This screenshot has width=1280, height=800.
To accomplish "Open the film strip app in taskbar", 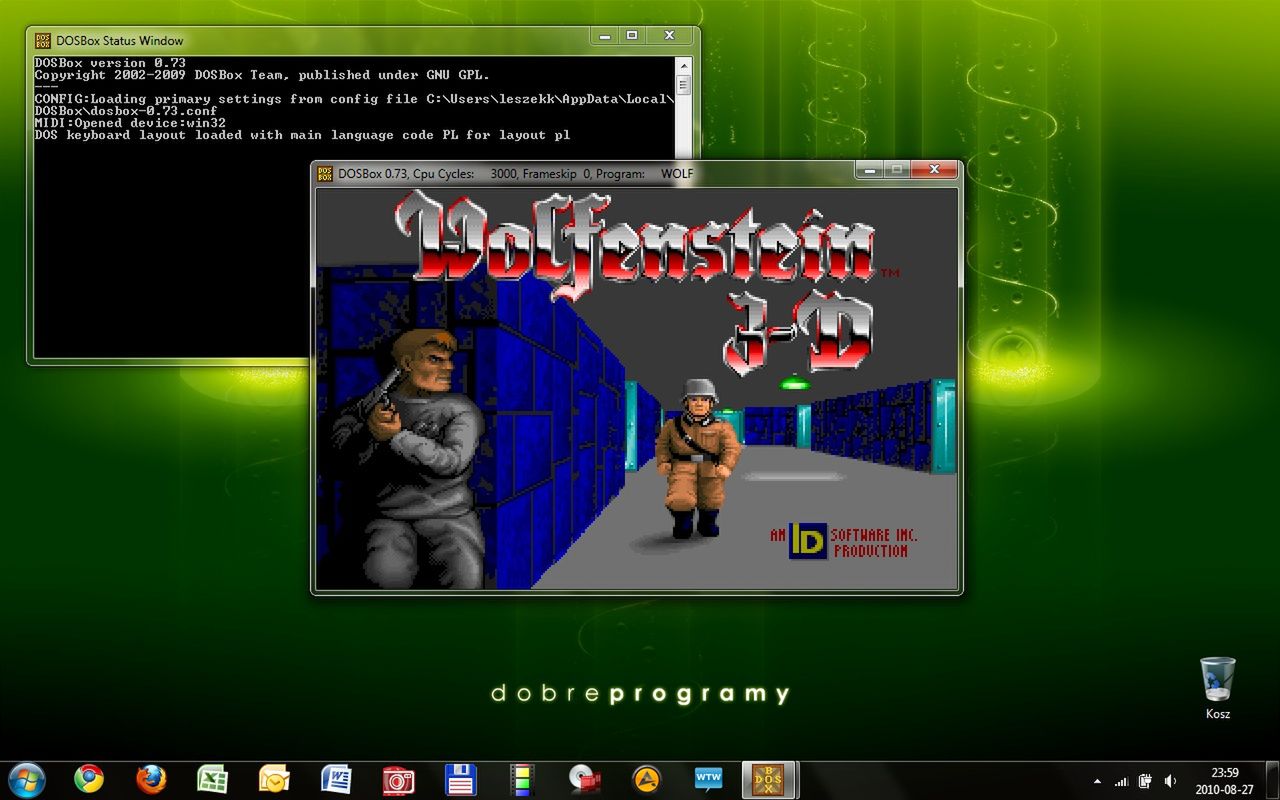I will [x=522, y=779].
